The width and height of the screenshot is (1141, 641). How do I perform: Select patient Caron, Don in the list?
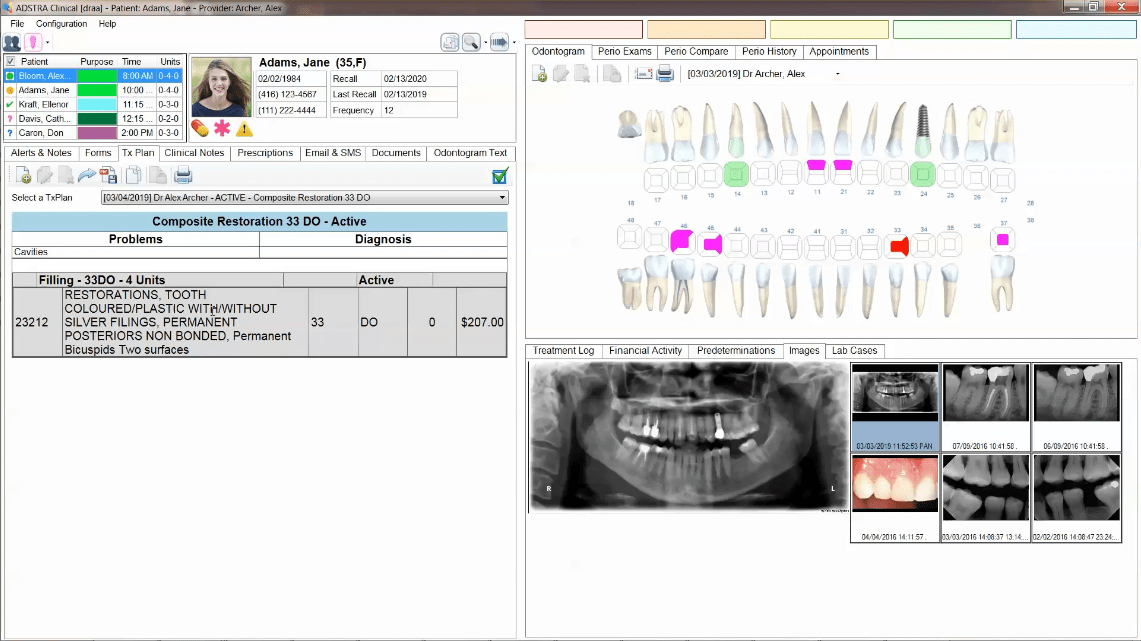click(93, 133)
